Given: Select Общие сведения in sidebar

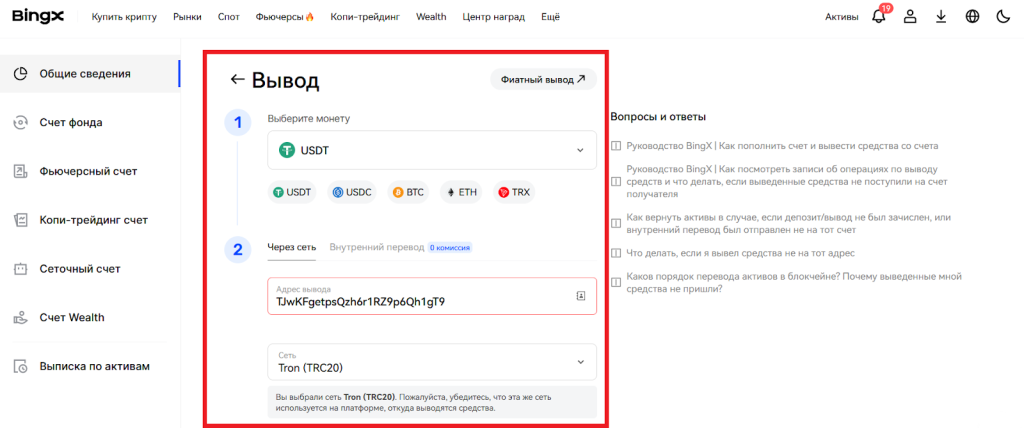Looking at the screenshot, I should 90,74.
